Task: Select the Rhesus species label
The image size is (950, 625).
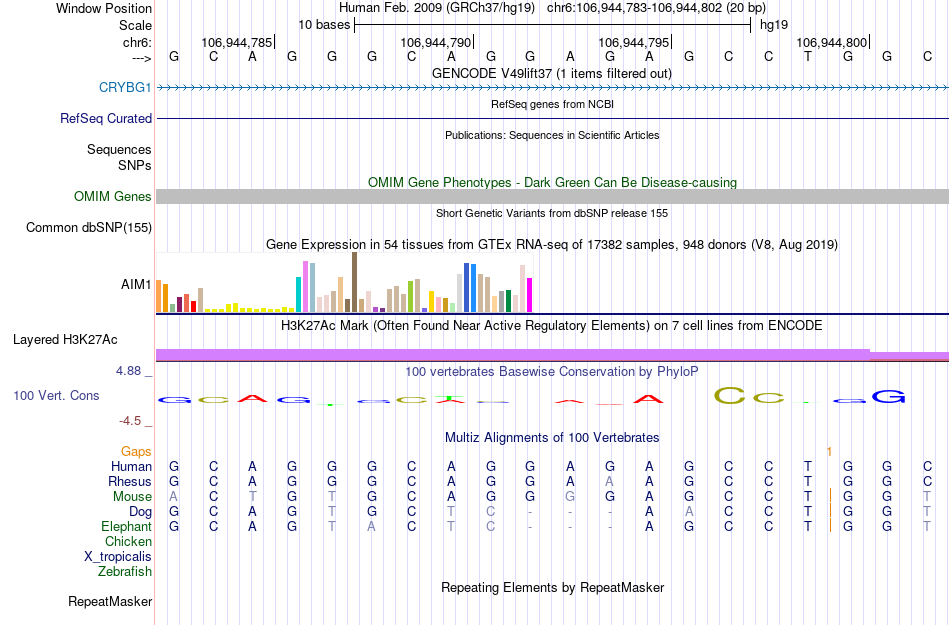Action: (130, 481)
